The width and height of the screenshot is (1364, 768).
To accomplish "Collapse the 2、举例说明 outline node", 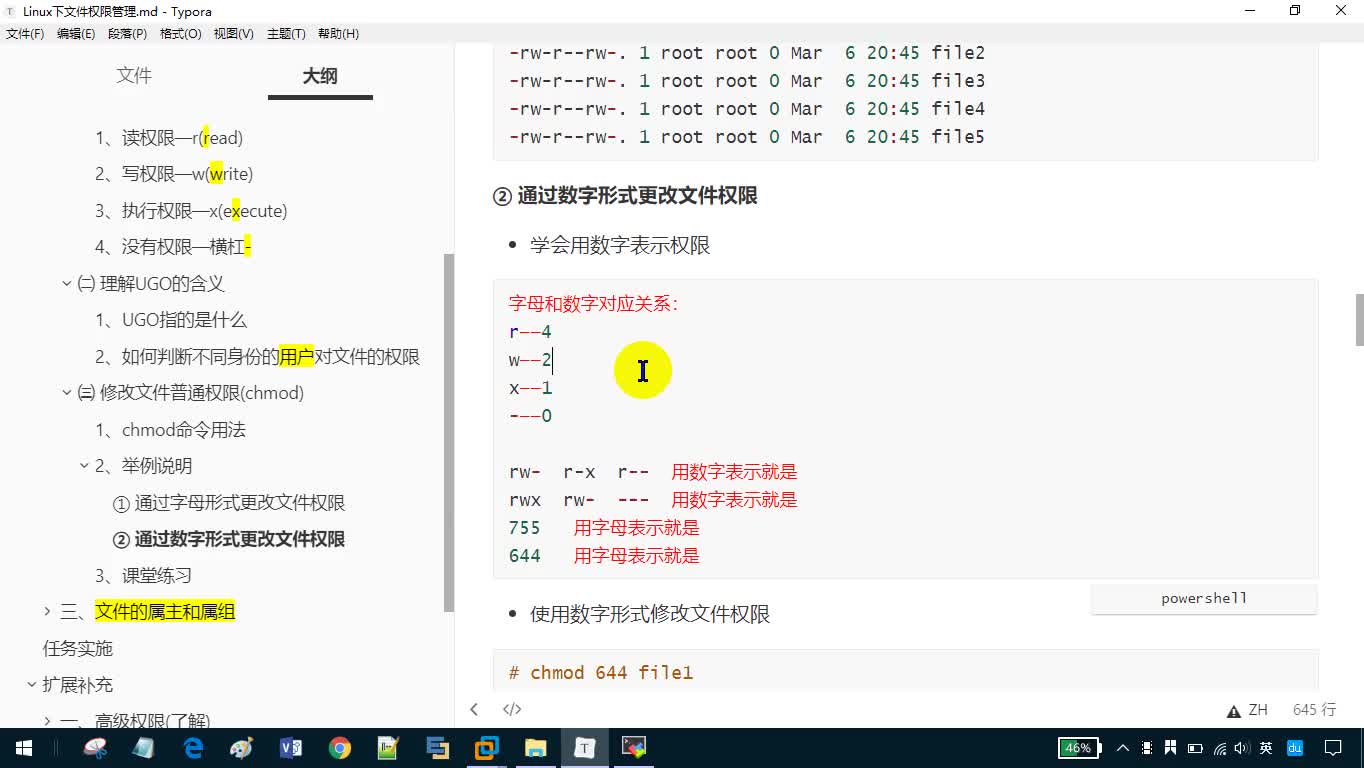I will [85, 466].
